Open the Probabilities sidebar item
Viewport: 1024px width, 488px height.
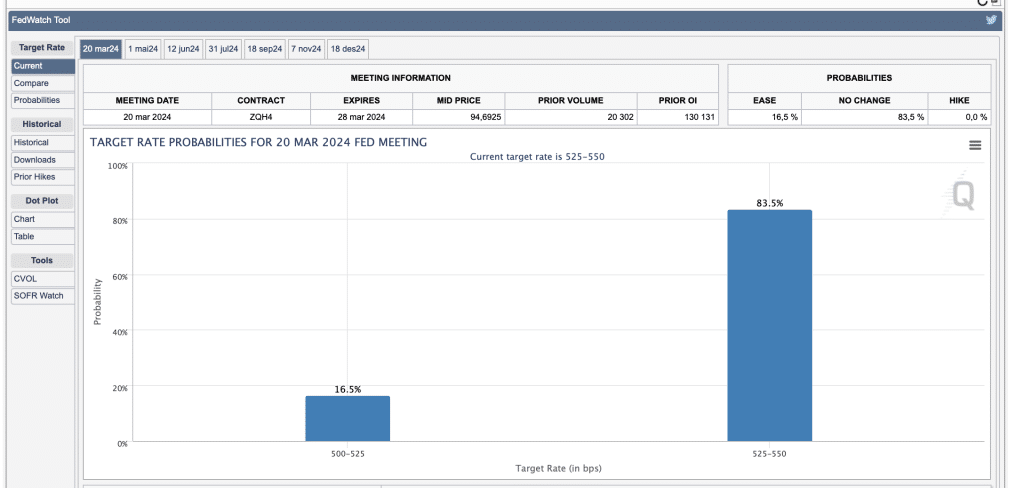tap(42, 101)
